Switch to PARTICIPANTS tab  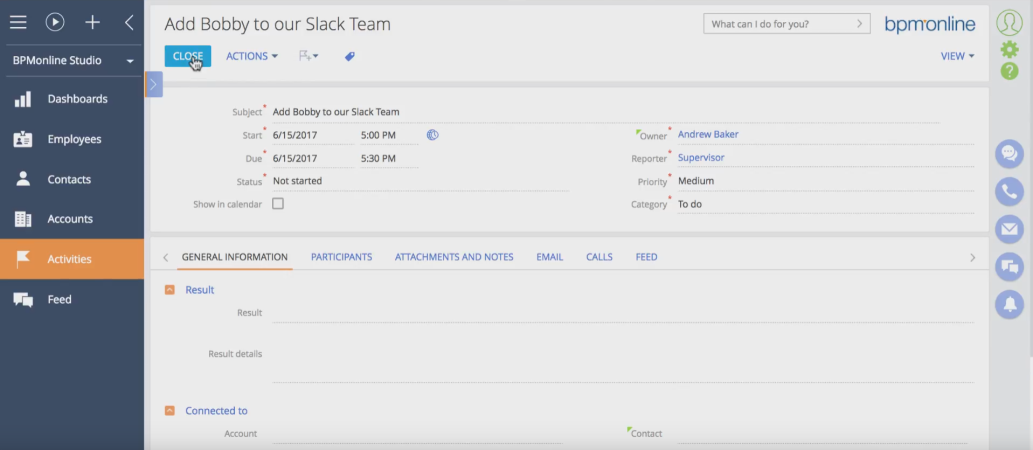pos(341,257)
